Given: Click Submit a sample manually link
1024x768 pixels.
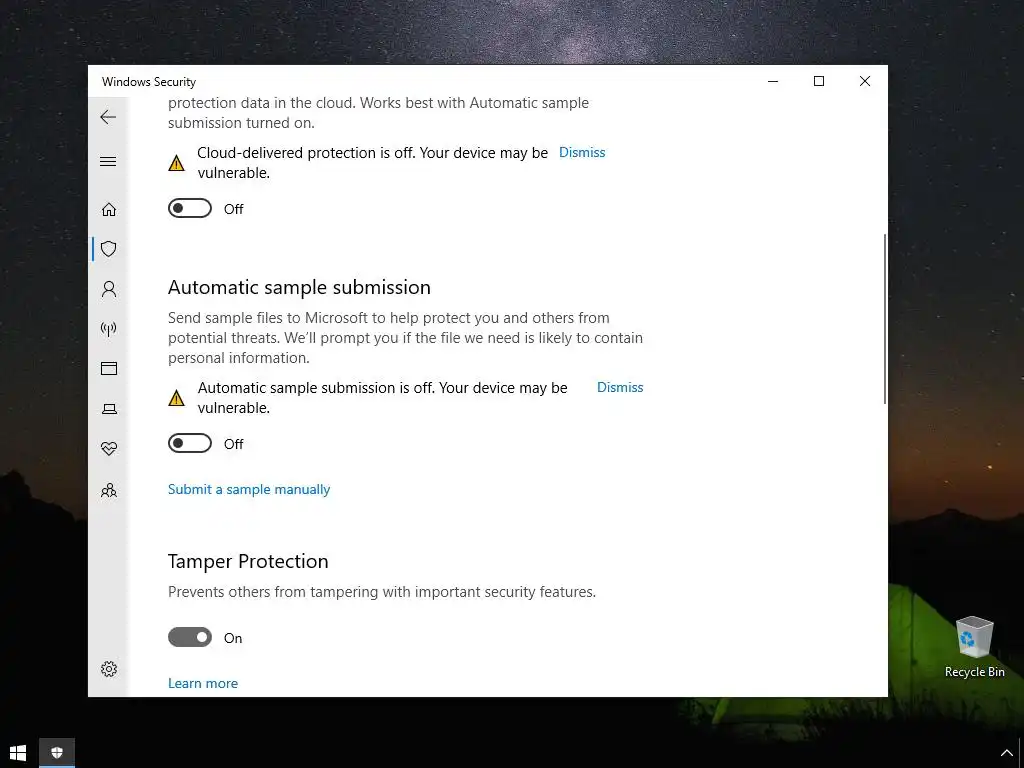Looking at the screenshot, I should tap(249, 489).
